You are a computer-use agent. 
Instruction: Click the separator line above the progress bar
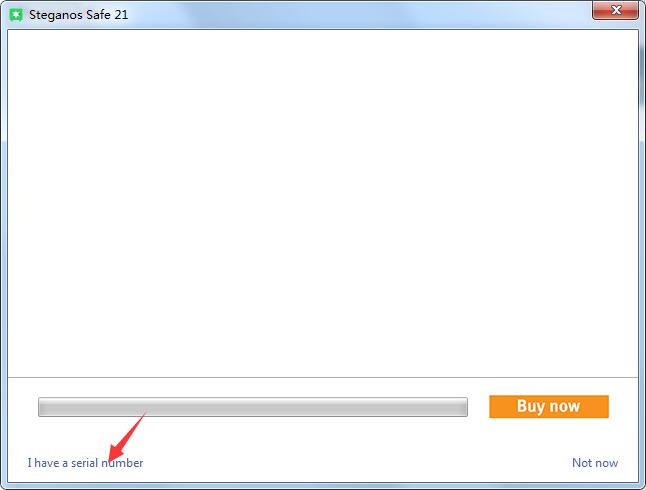[x=323, y=377]
